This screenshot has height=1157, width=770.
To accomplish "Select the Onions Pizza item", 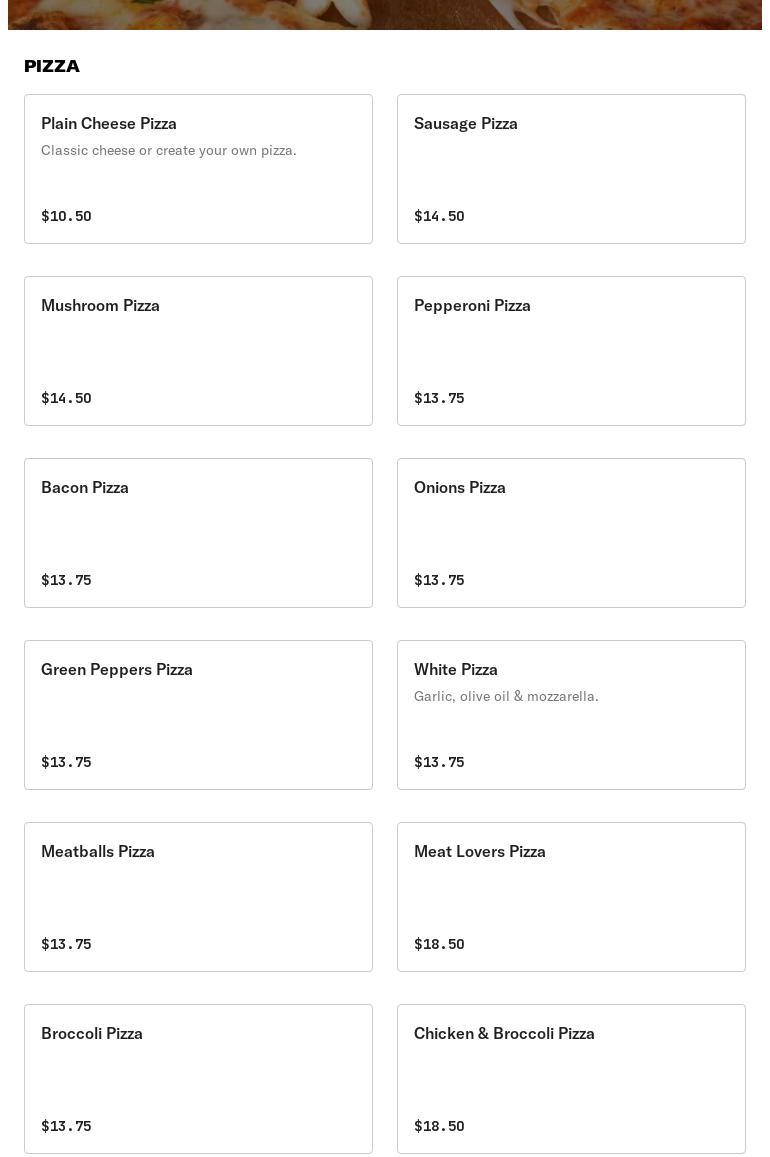I will click(571, 533).
